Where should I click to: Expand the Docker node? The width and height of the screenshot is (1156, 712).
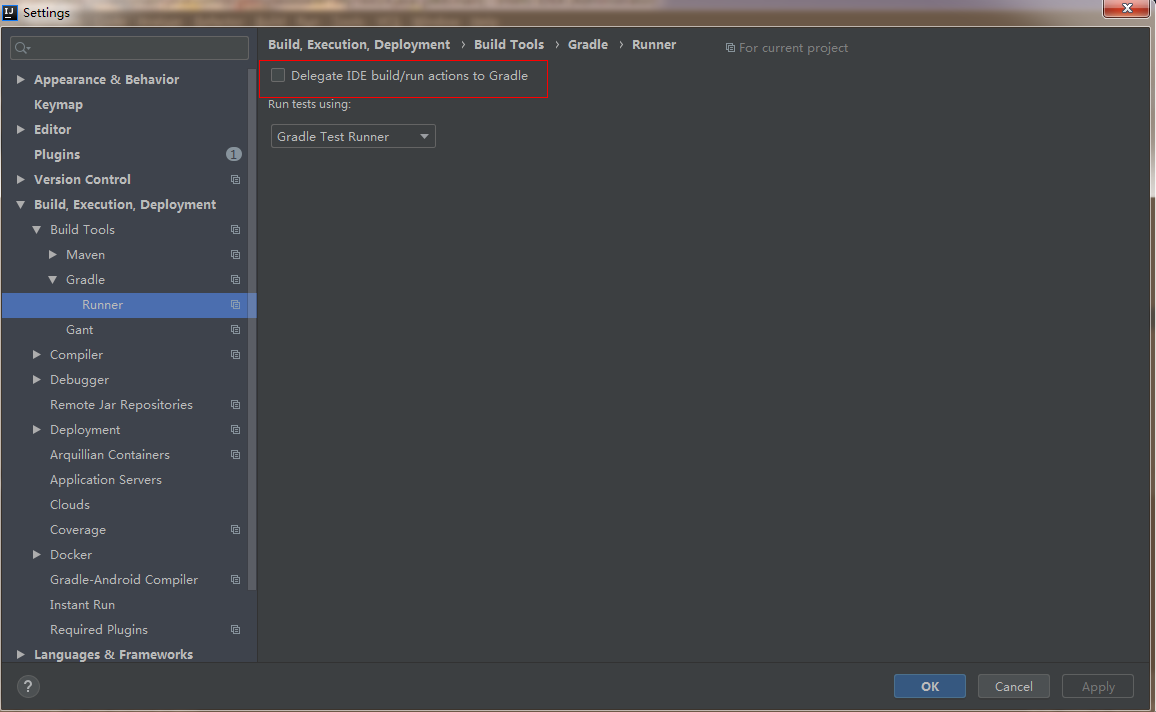pyautogui.click(x=37, y=555)
